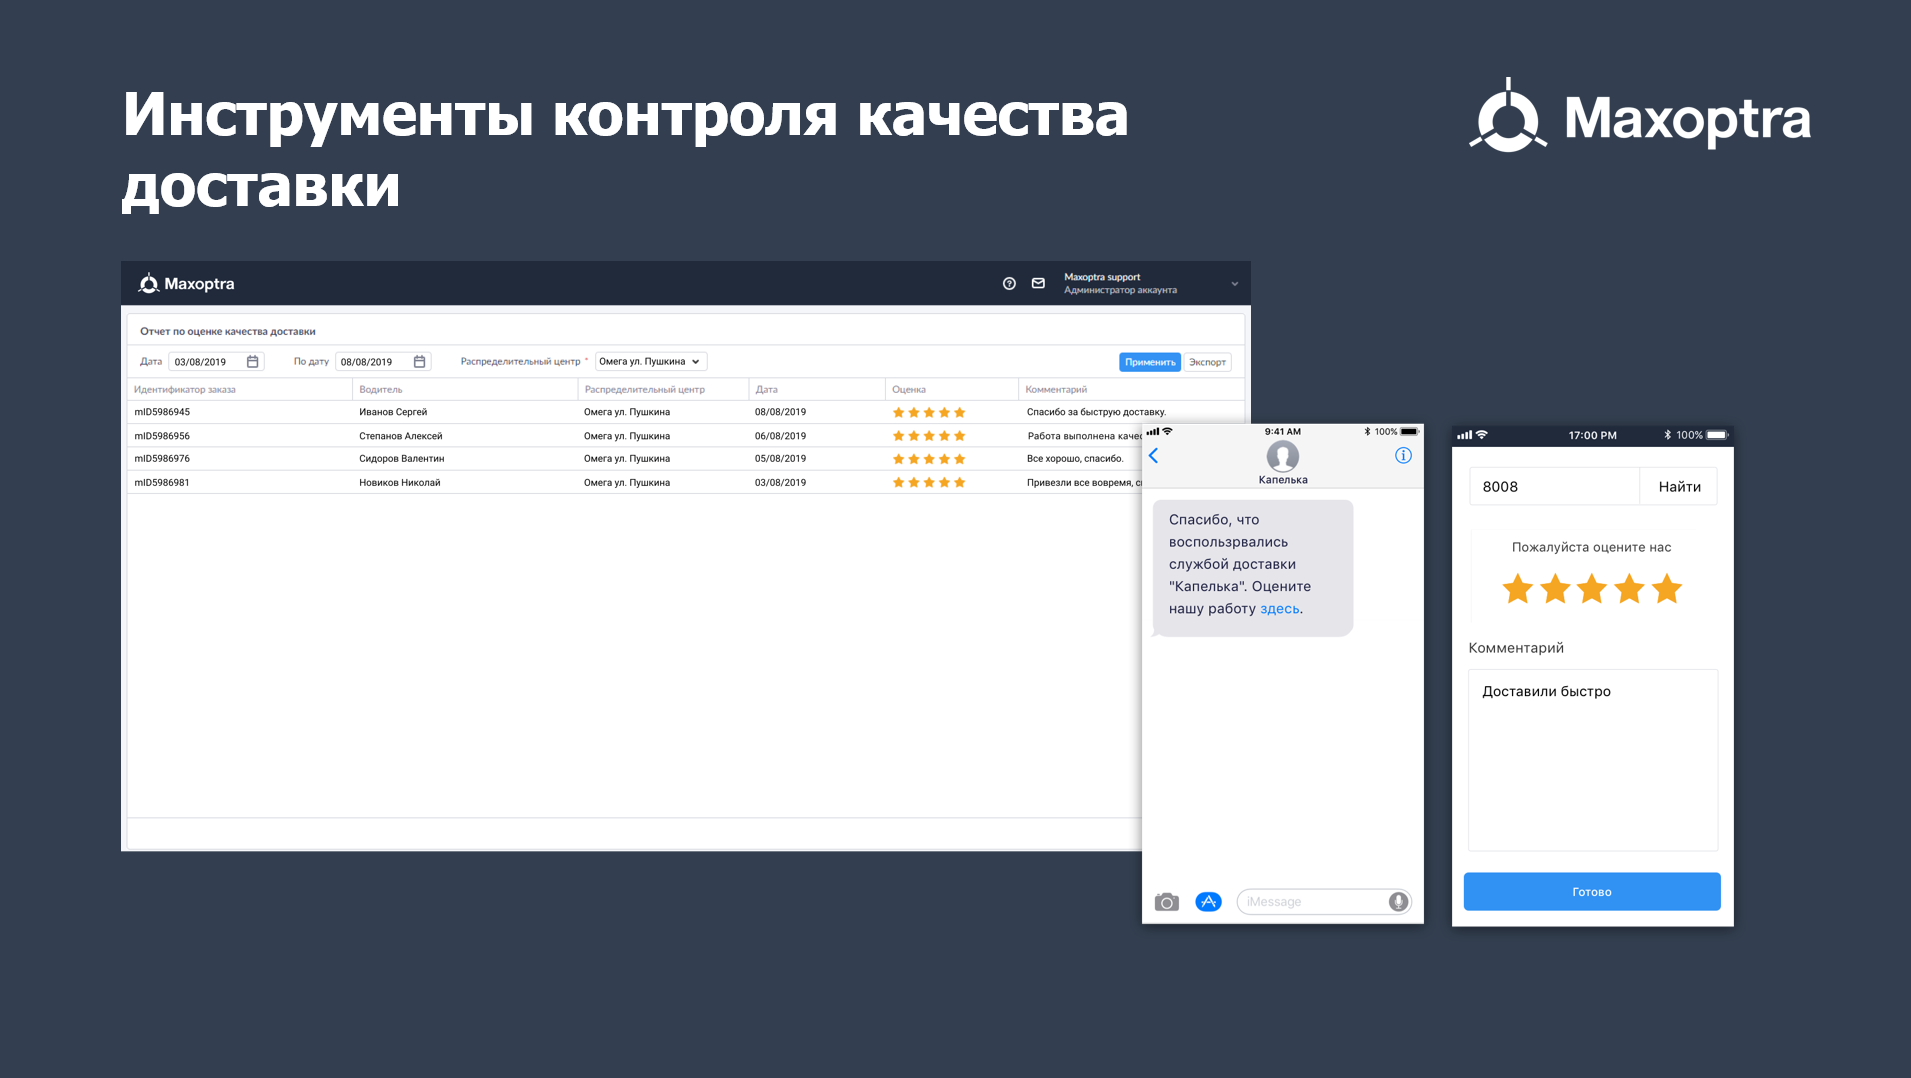
Task: Open the Омега ул. Пушкина distribution center dropdown
Action: click(x=650, y=362)
